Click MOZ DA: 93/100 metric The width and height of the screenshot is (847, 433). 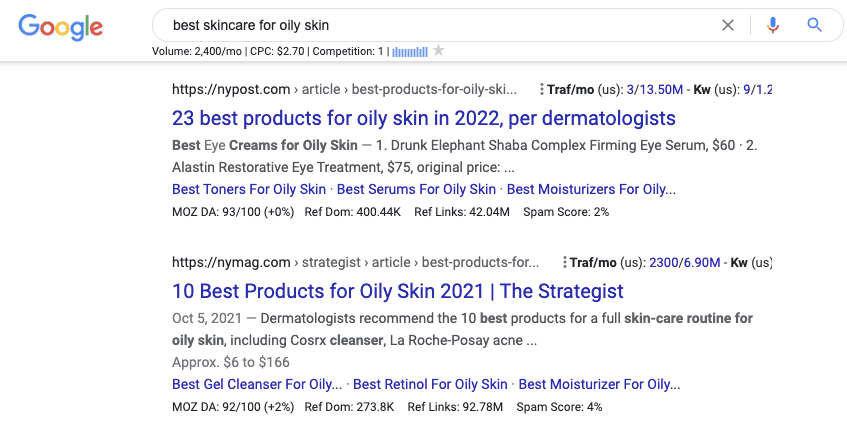(x=233, y=212)
